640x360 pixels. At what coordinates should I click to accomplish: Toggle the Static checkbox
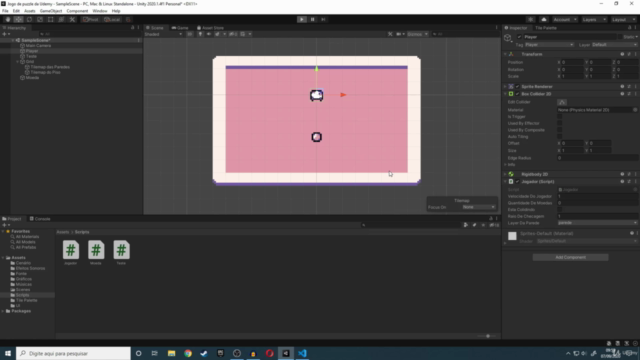click(x=620, y=37)
